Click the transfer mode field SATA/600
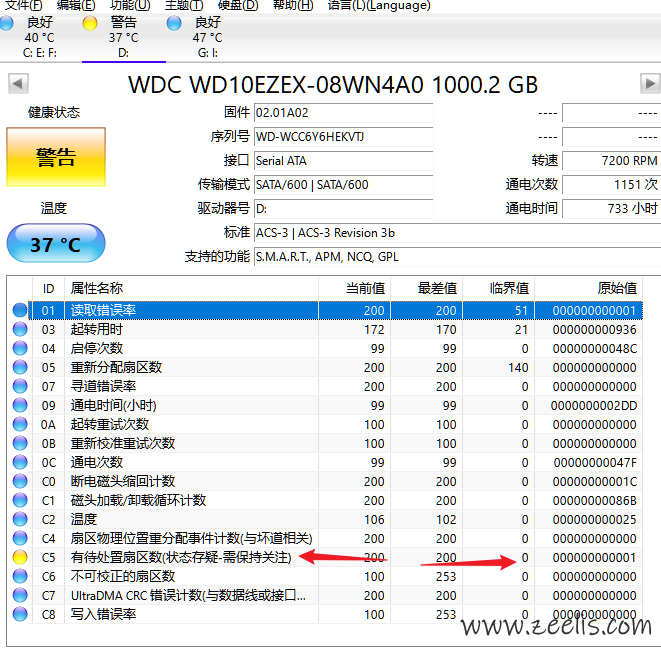The image size is (661, 650). point(344,185)
